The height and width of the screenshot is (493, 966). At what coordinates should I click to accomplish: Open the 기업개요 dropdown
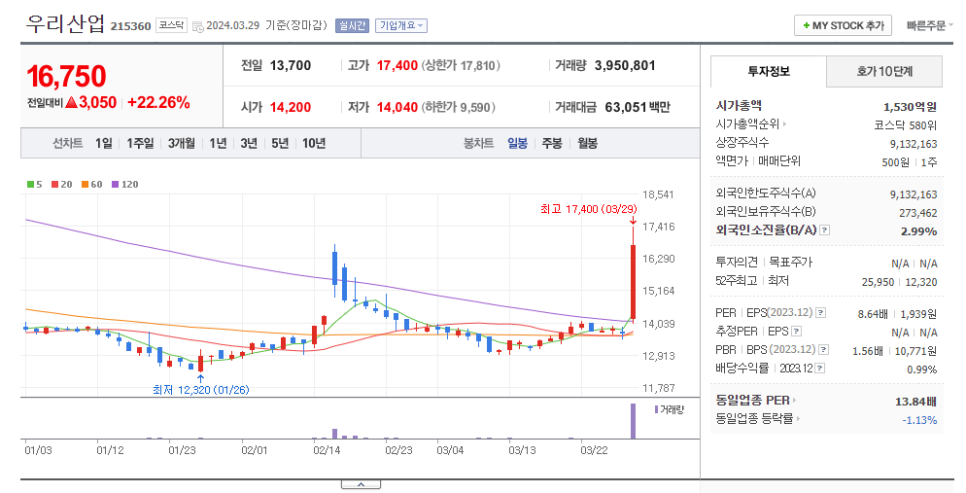pos(401,26)
